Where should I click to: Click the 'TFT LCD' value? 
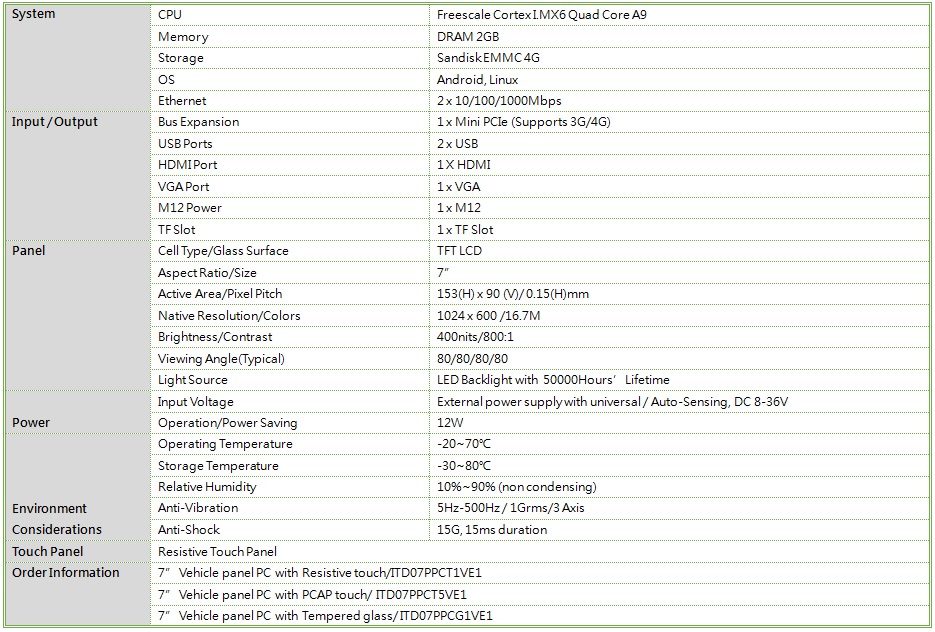(459, 250)
